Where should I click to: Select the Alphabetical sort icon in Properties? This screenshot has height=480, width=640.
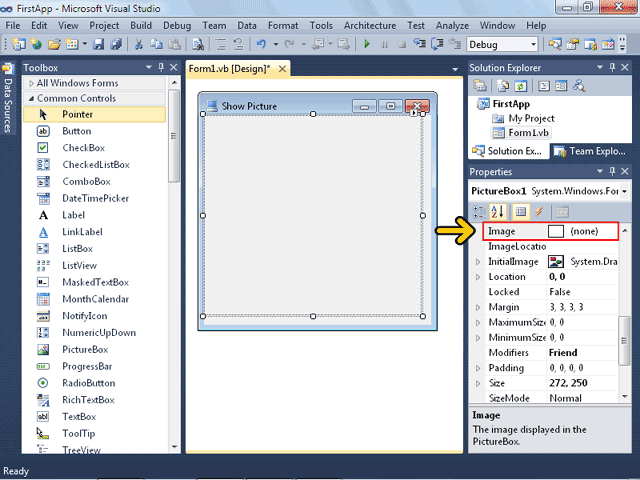click(x=497, y=211)
